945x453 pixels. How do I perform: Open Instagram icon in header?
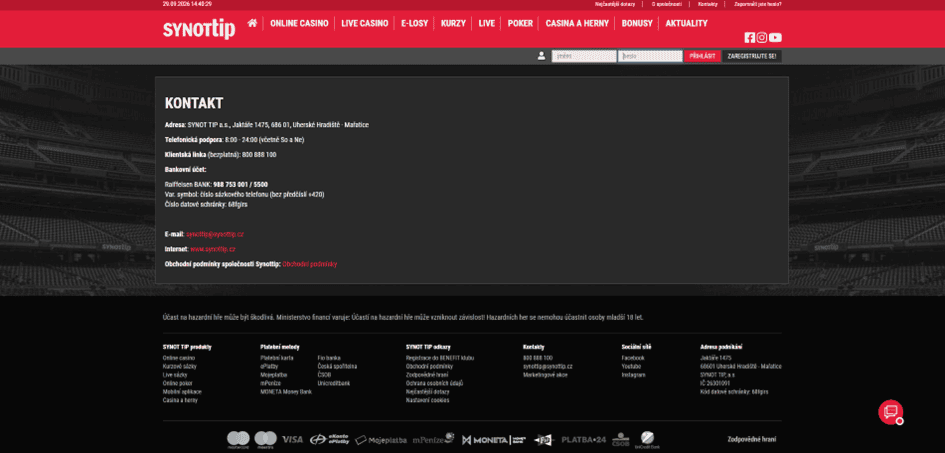762,37
